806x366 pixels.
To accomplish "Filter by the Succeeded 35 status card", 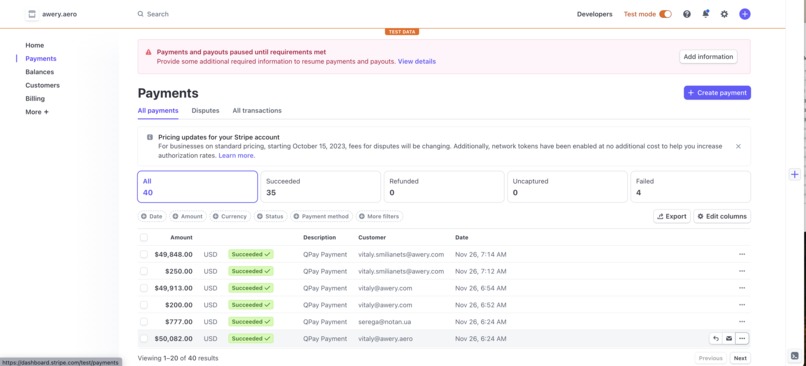I will pos(321,187).
